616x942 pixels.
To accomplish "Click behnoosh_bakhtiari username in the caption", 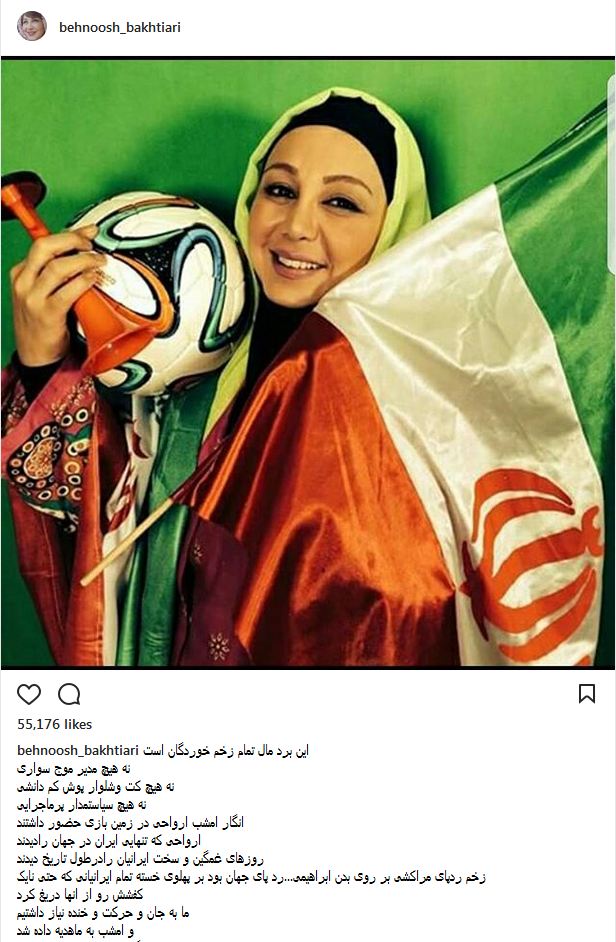I will tap(78, 750).
